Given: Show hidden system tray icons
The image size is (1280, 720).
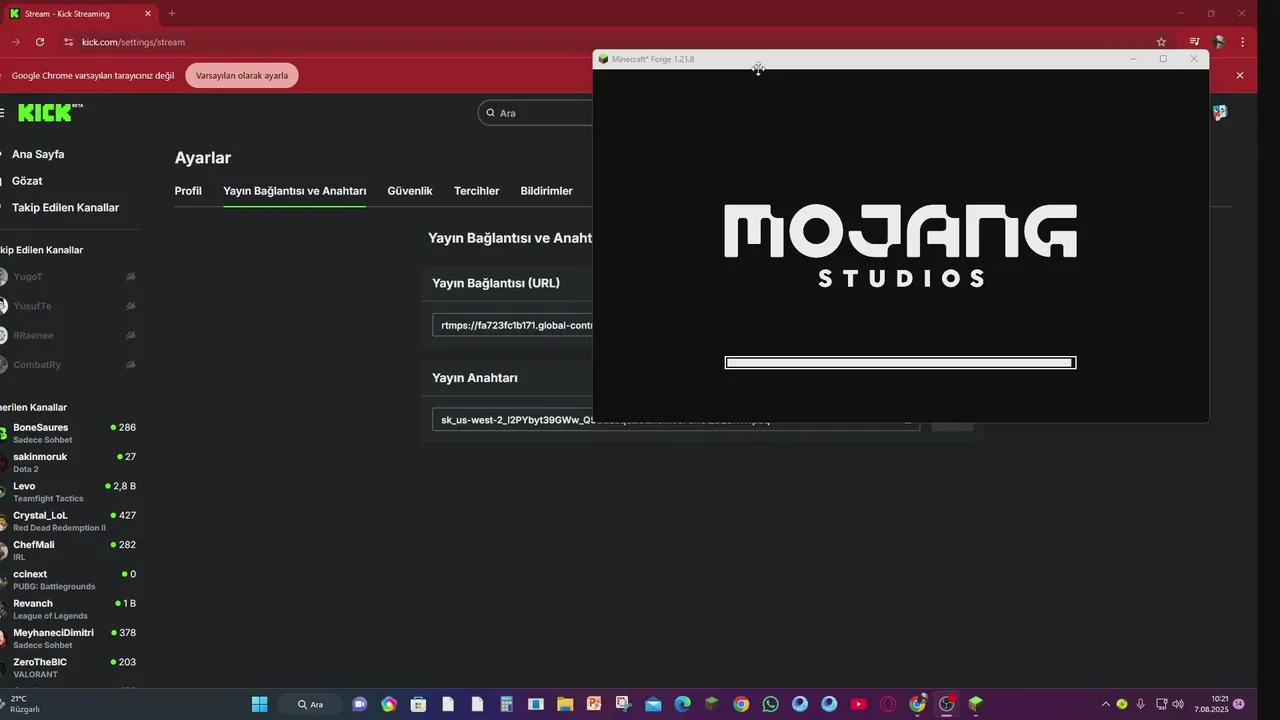Looking at the screenshot, I should pyautogui.click(x=1105, y=704).
